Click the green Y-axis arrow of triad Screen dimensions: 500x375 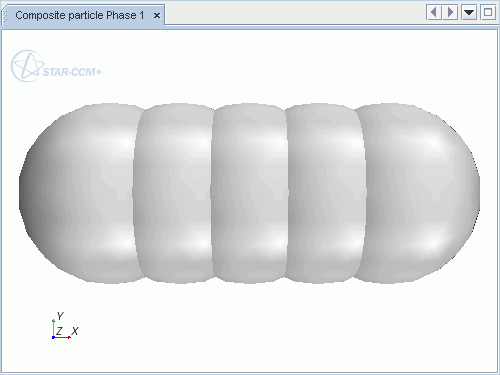[x=53, y=328]
